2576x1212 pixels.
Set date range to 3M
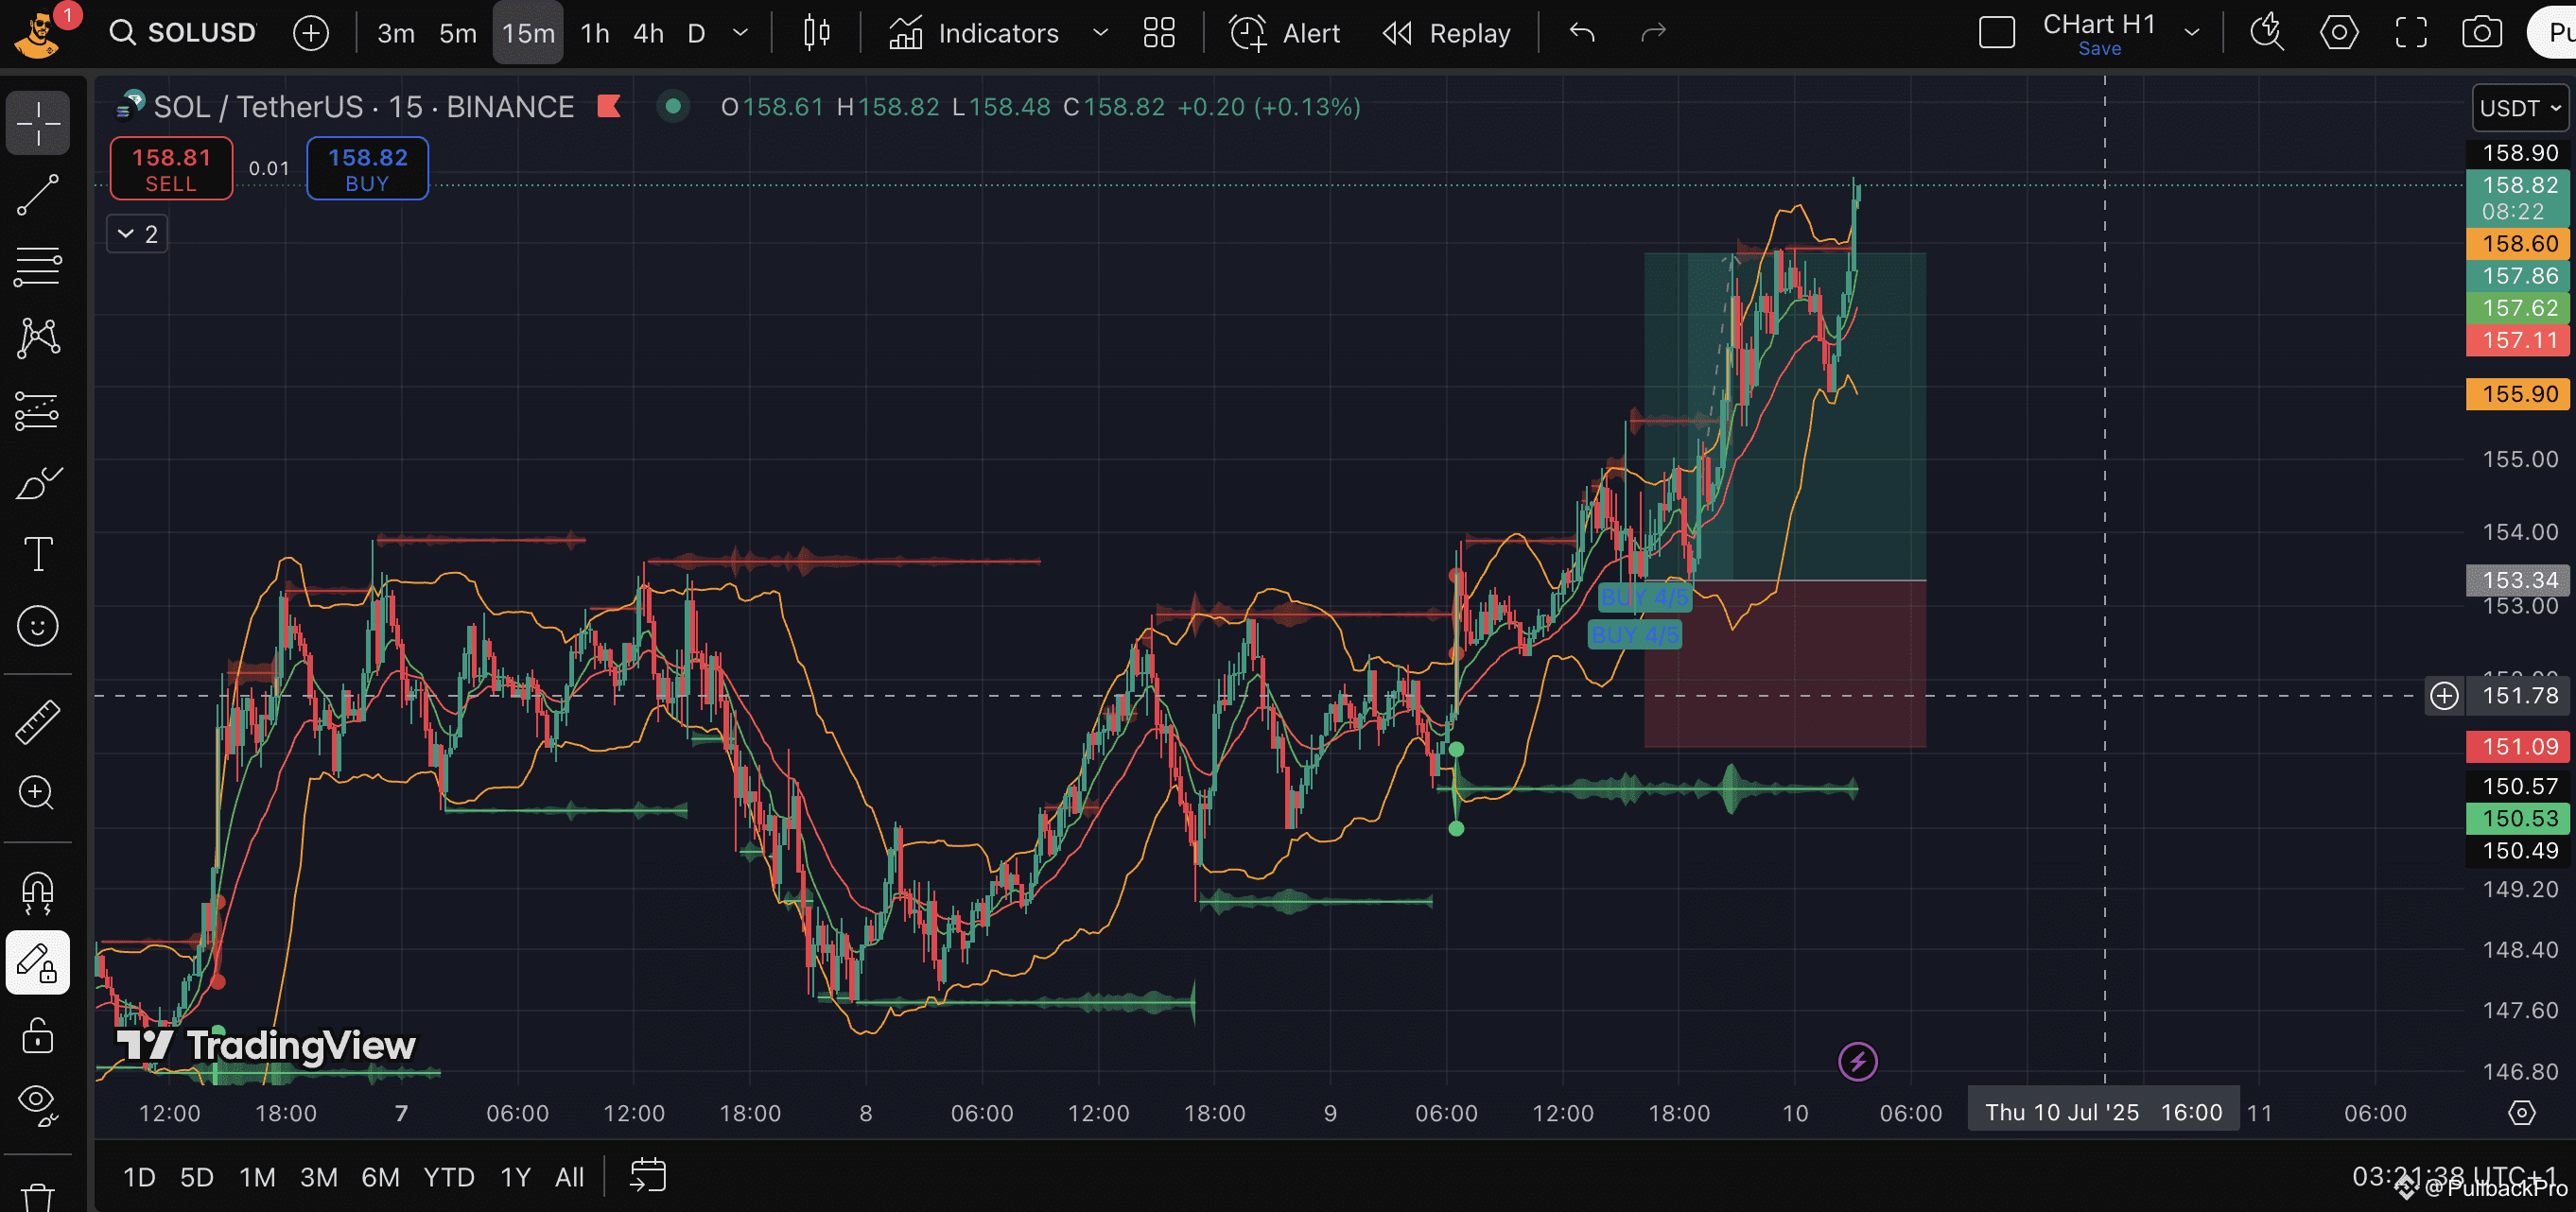[319, 1177]
